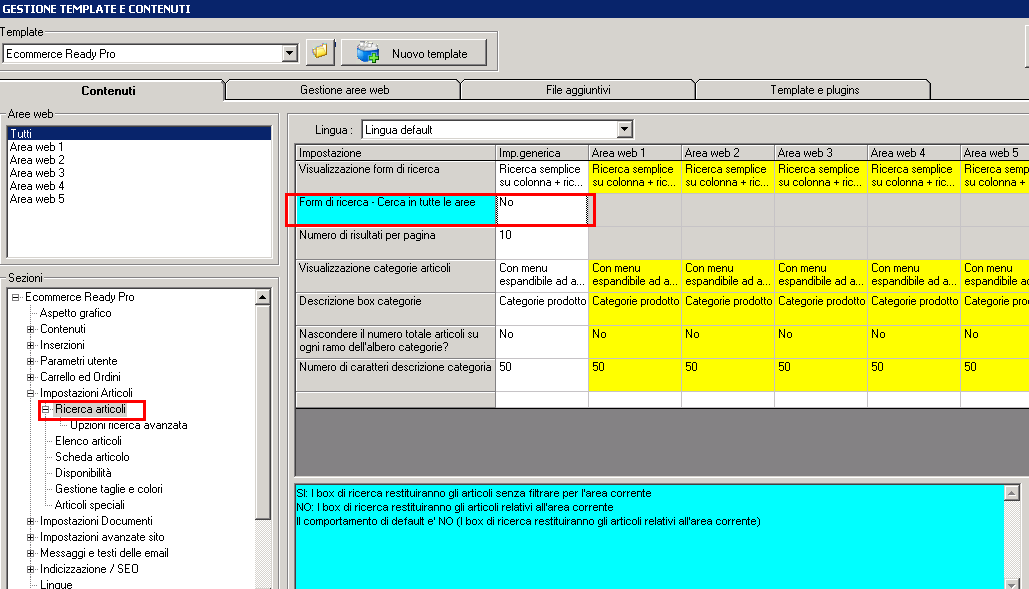Screen dimensions: 1029x589
Task: Select Ricerca articoli in the tree
Action: point(91,409)
